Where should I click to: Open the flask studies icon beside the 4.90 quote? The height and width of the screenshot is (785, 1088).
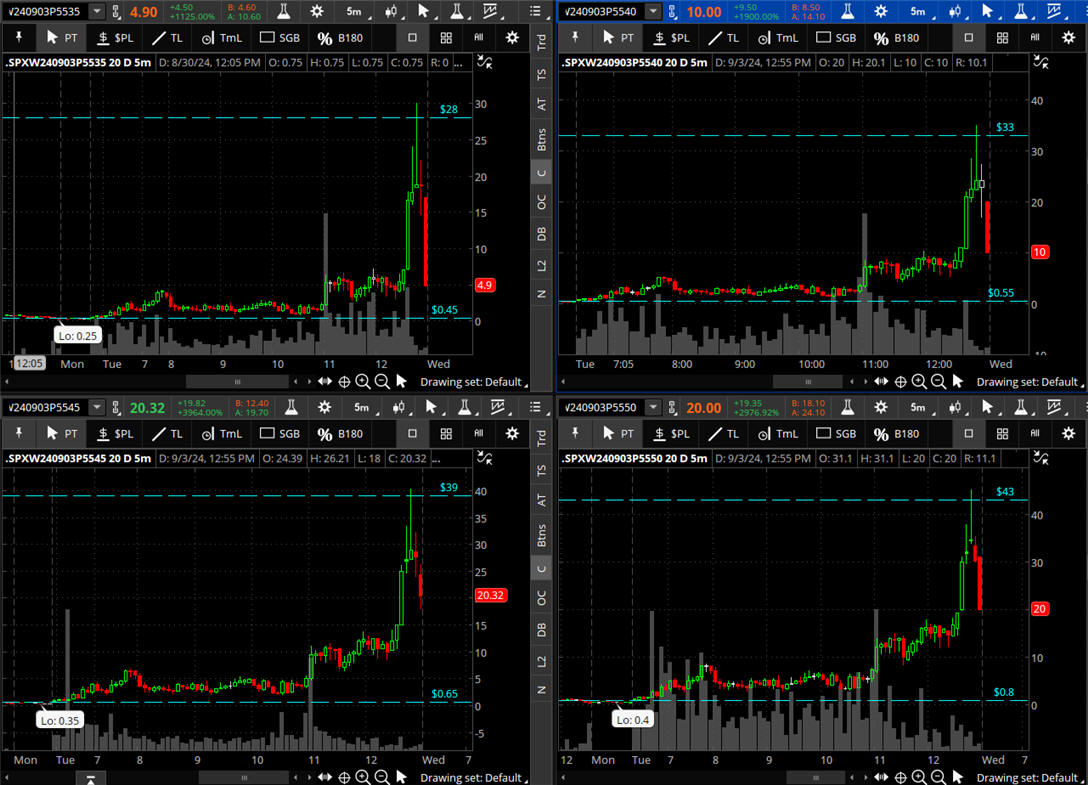coord(285,12)
